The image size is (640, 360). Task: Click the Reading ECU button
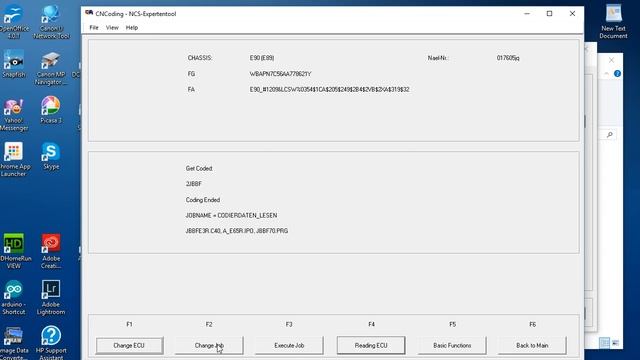pos(371,345)
